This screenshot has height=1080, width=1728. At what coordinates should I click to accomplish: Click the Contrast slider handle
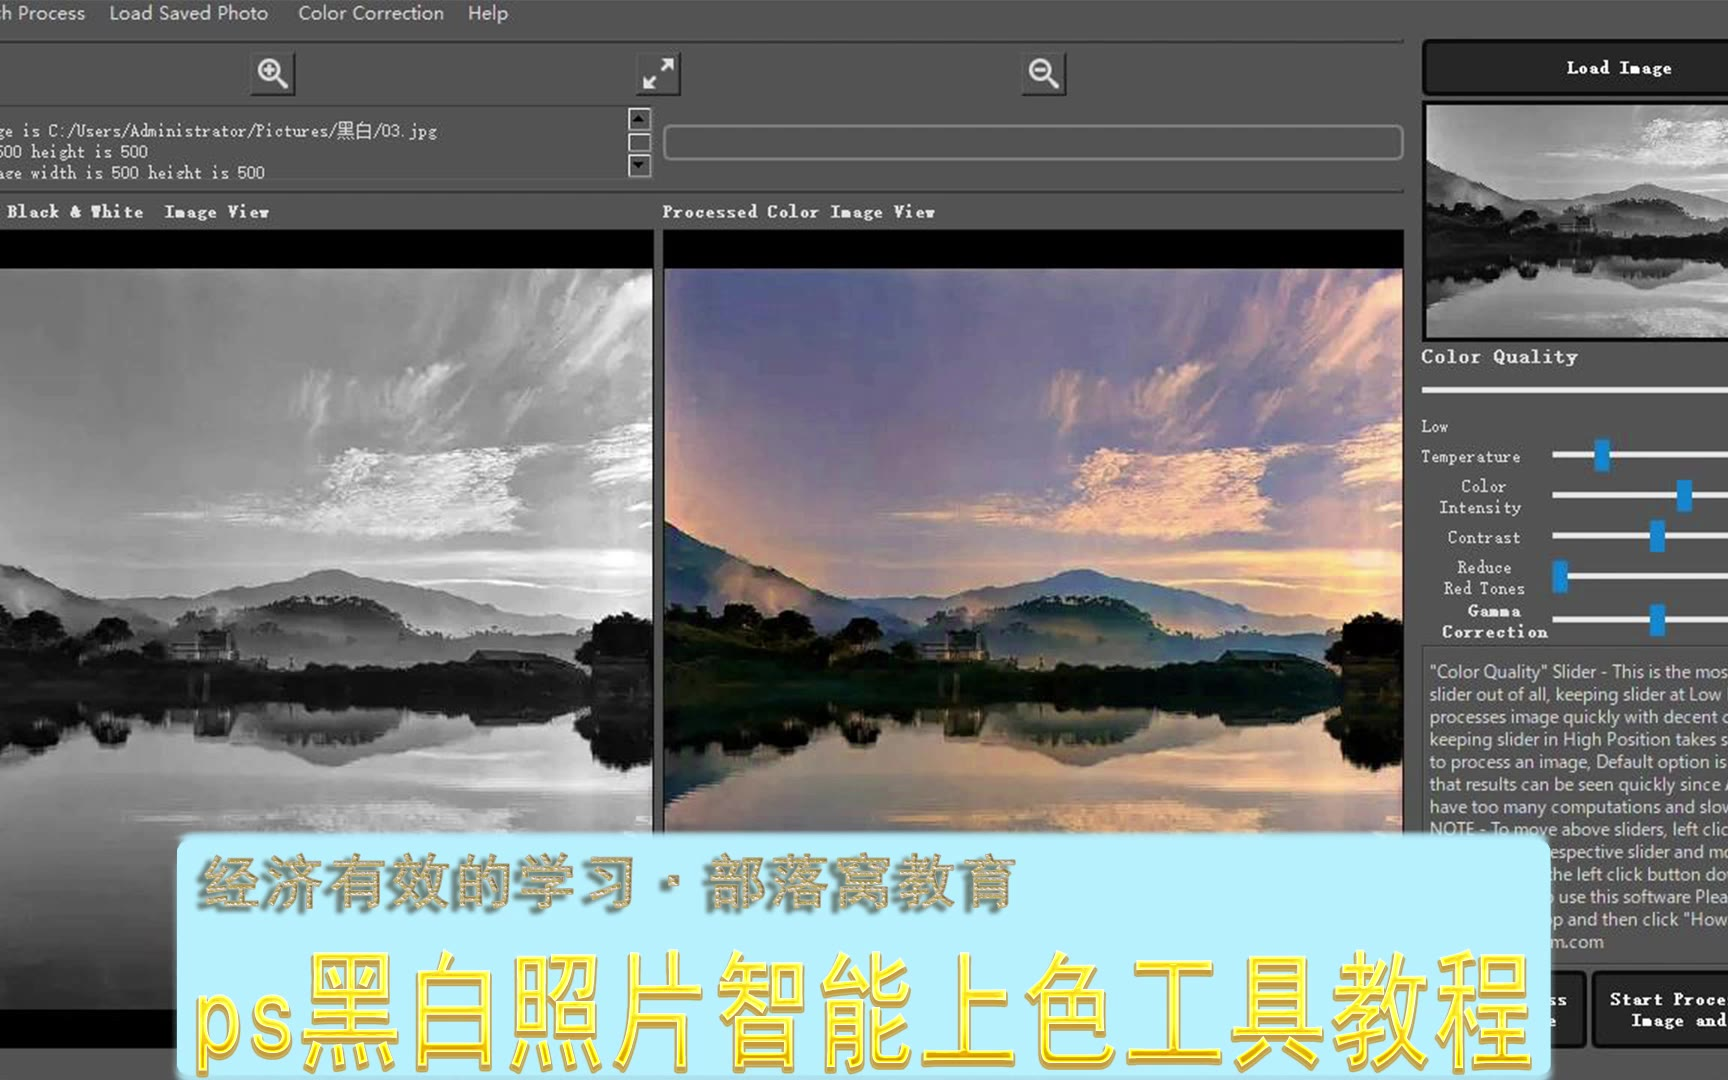coord(1657,536)
